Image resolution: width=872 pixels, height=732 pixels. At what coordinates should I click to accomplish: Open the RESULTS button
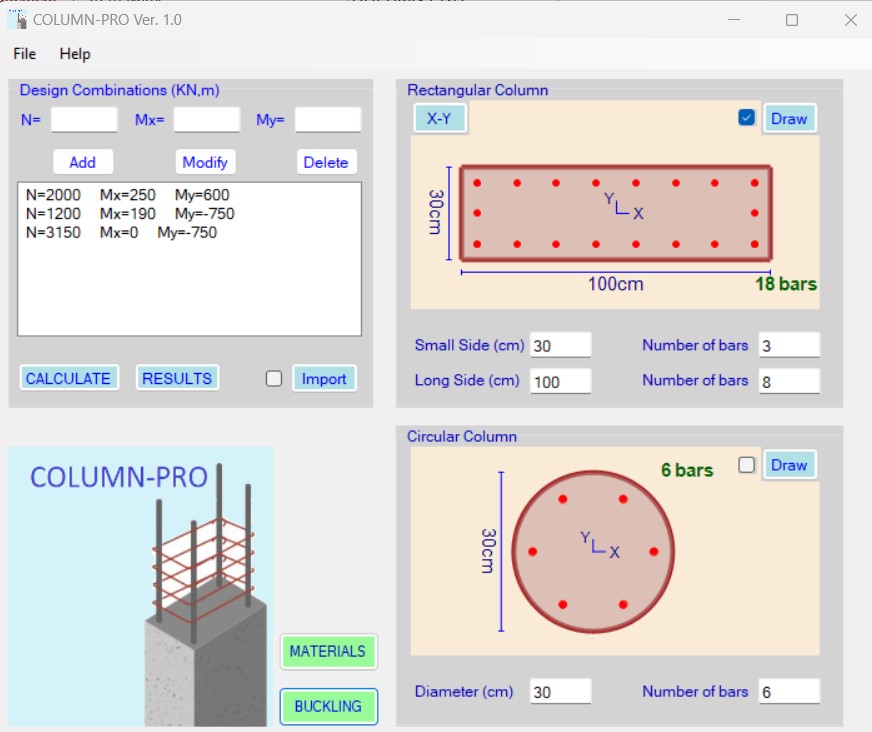click(177, 378)
